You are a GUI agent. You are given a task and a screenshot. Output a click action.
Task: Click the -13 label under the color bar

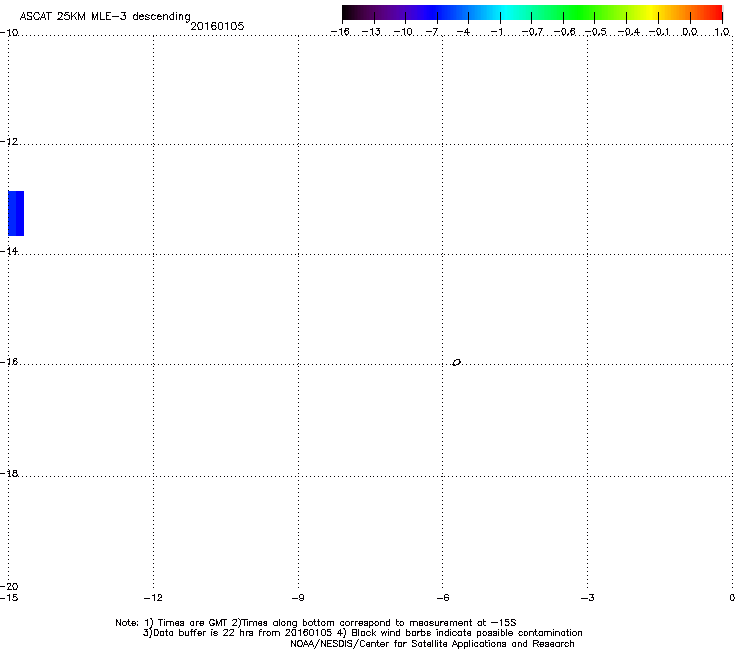pos(371,32)
